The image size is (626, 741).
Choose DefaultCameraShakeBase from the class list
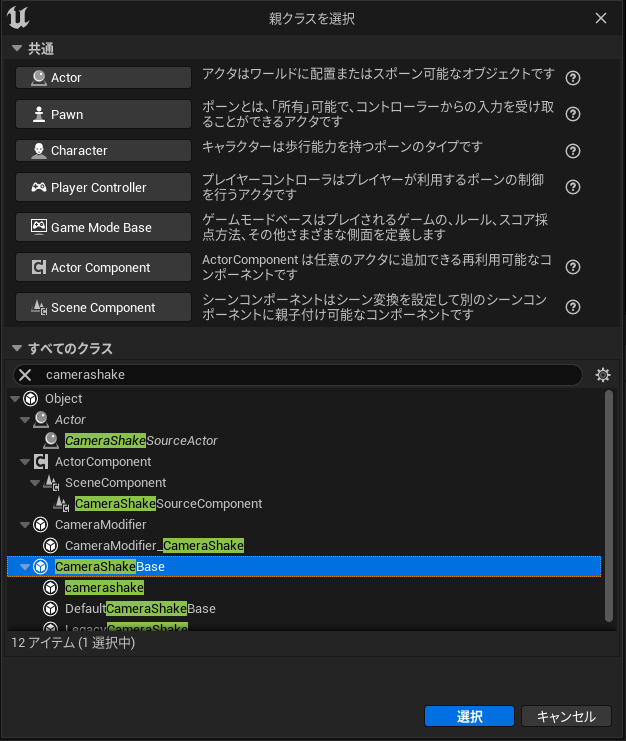coord(140,609)
